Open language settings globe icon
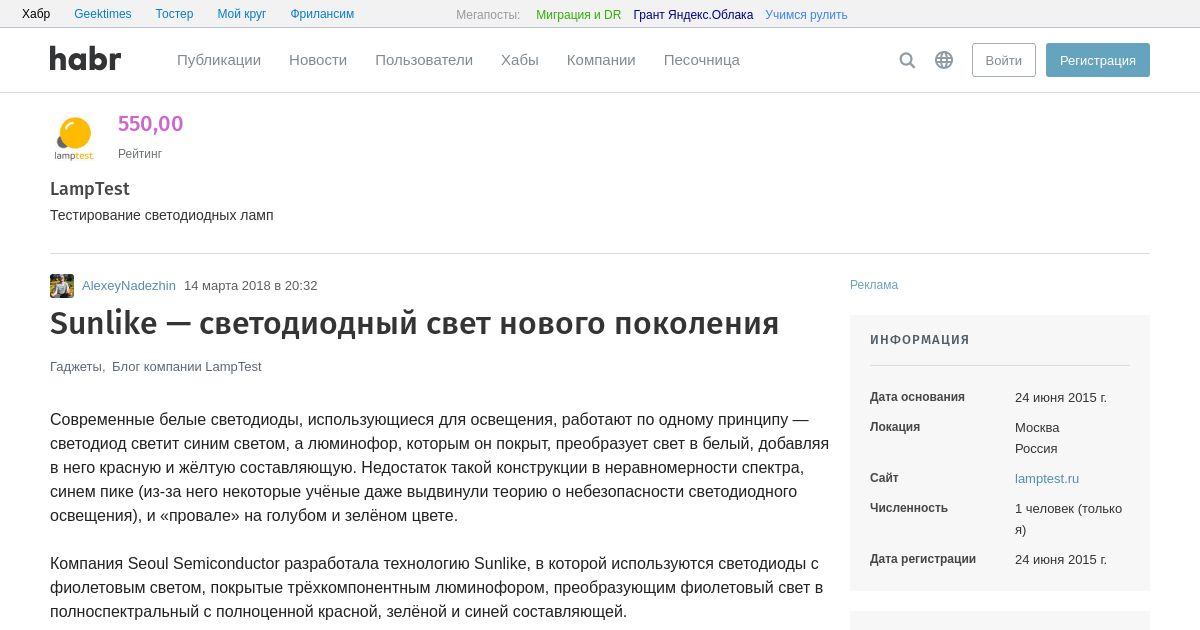This screenshot has width=1200, height=630. click(944, 60)
